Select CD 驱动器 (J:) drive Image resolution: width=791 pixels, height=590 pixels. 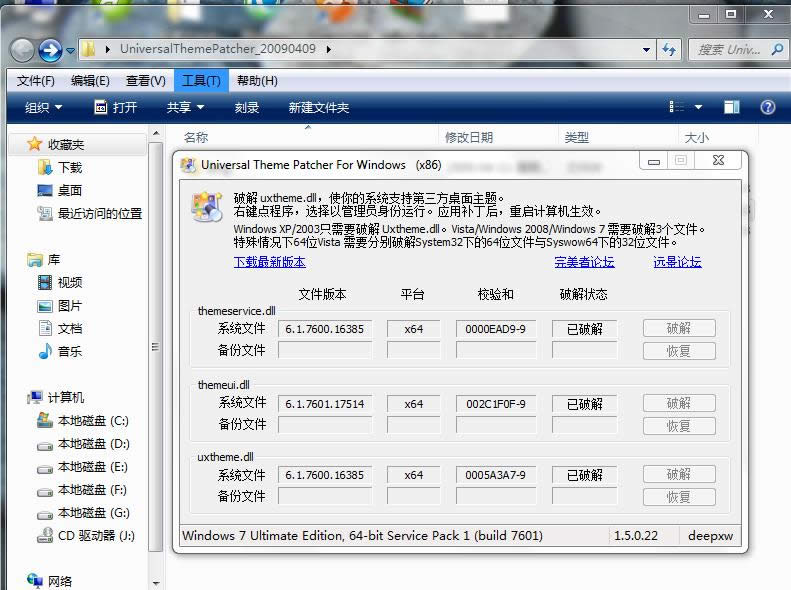coord(95,535)
